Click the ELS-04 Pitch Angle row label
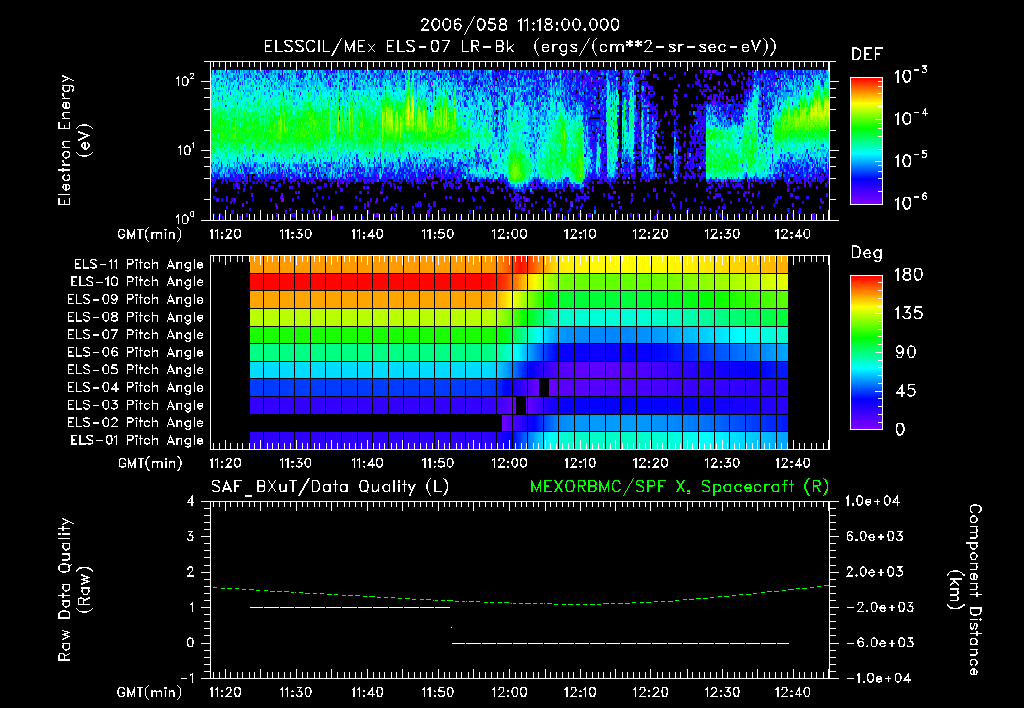This screenshot has width=1024, height=708. coord(135,387)
